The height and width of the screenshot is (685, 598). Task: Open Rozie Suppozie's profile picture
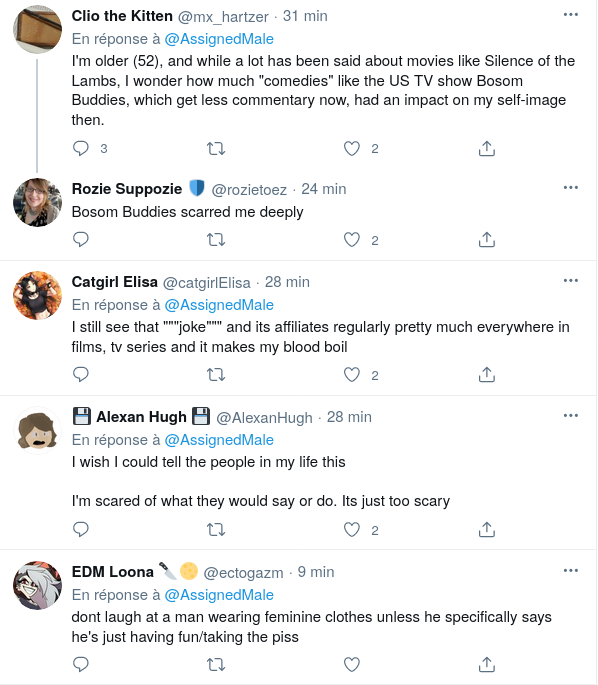(x=38, y=202)
